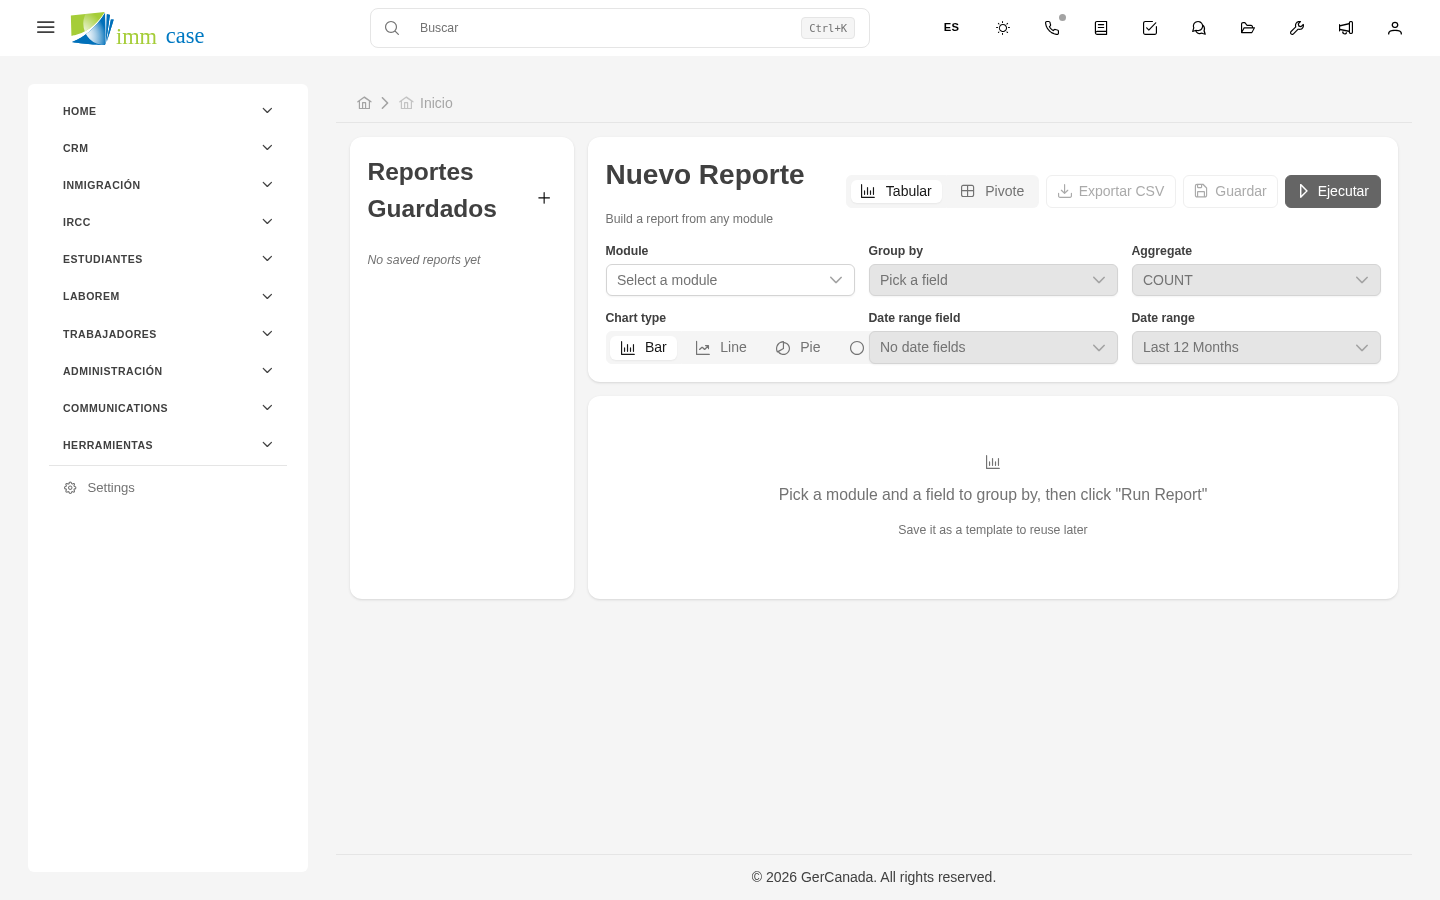This screenshot has height=900, width=1440.
Task: Expand the COMMUNICATIONS menu section
Action: [x=168, y=408]
